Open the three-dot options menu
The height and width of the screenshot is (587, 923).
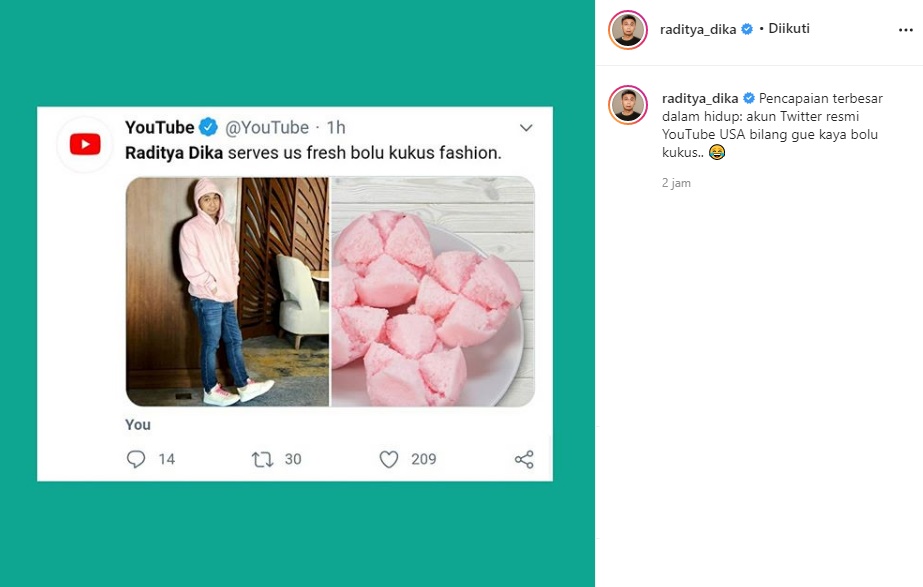click(905, 29)
